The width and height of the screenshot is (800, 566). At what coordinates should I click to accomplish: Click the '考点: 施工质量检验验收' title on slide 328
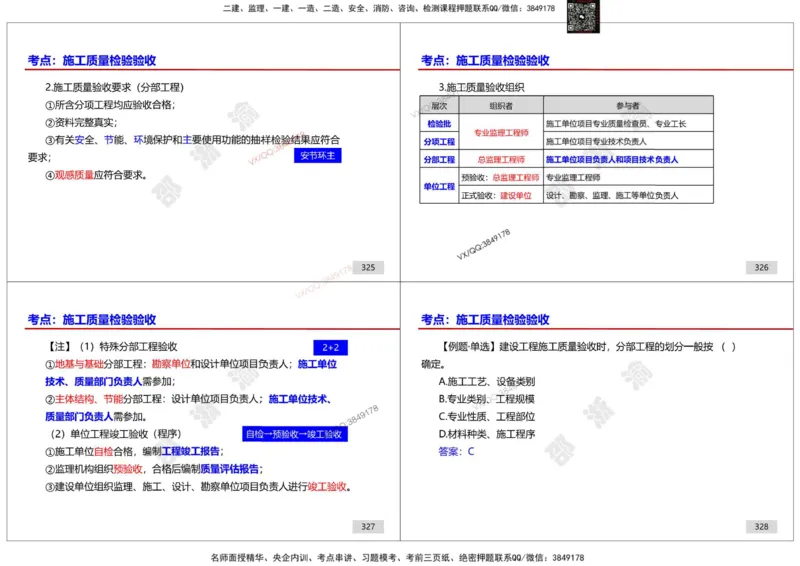click(485, 320)
